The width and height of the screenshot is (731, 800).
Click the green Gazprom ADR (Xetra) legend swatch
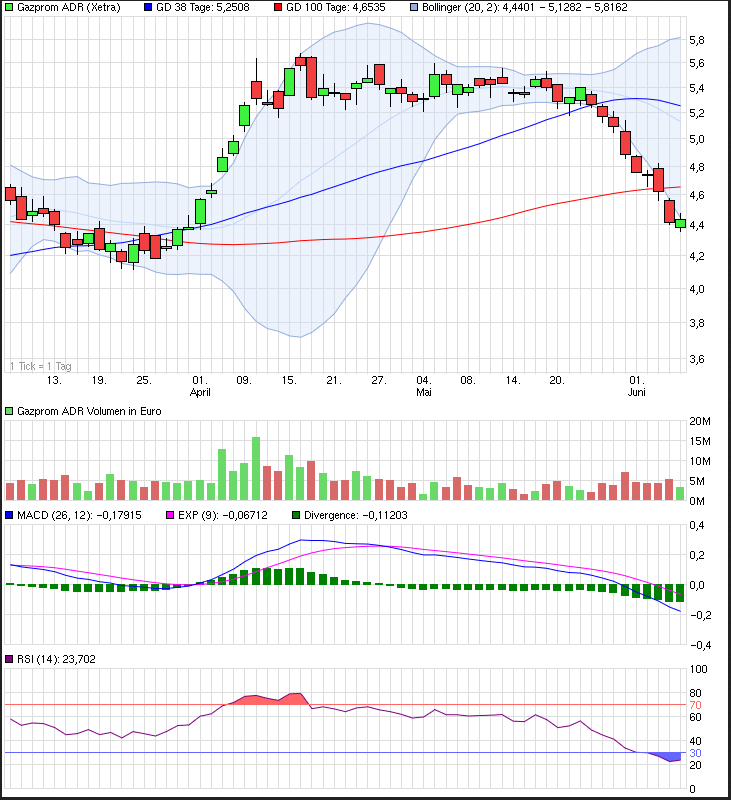pos(9,8)
